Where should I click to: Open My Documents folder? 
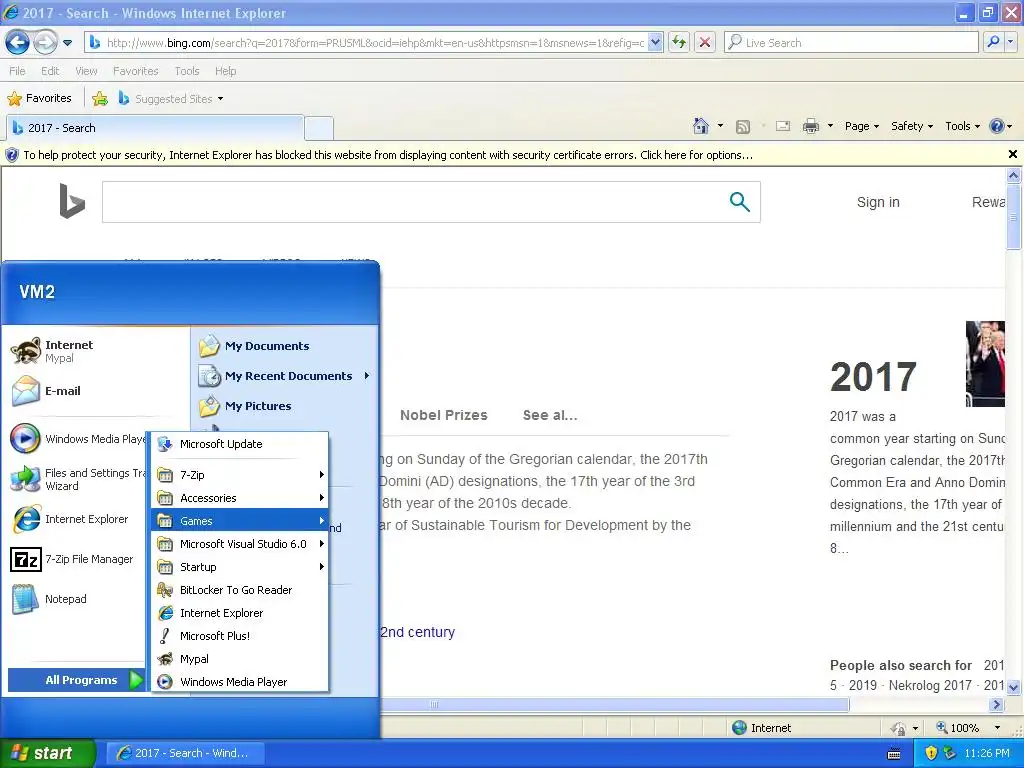coord(285,346)
